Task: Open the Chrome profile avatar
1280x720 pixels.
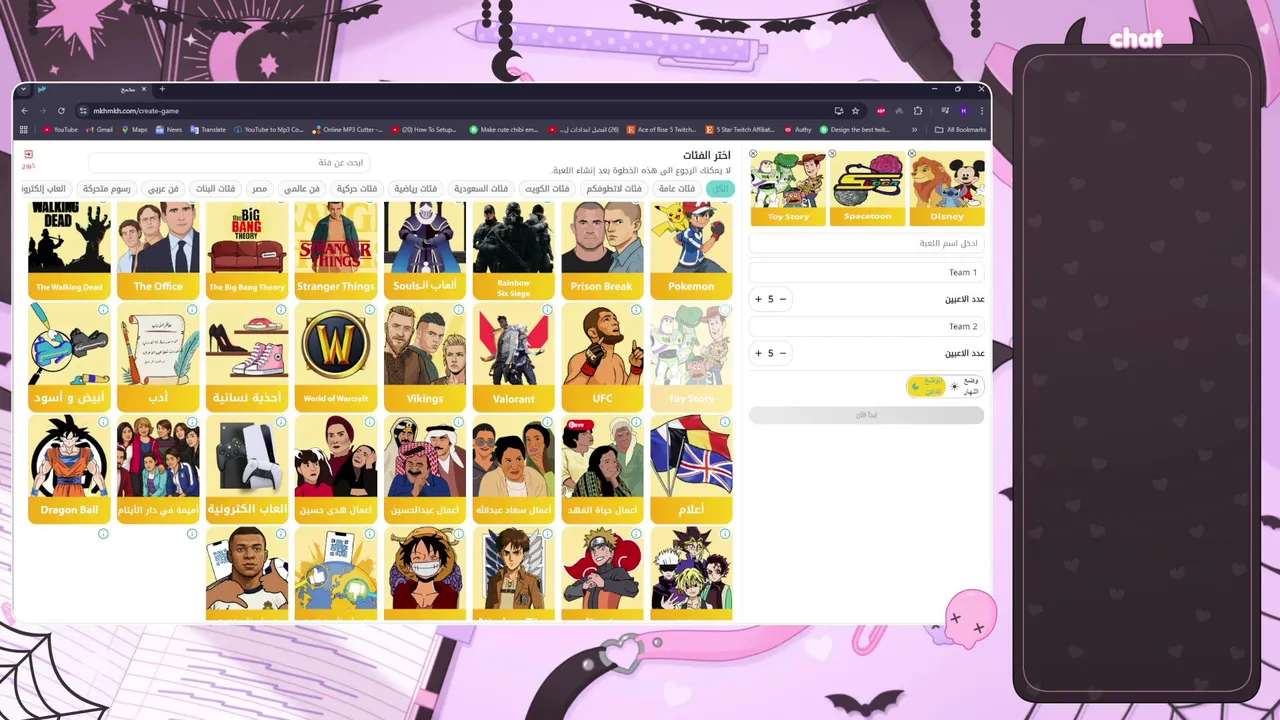Action: click(x=963, y=111)
